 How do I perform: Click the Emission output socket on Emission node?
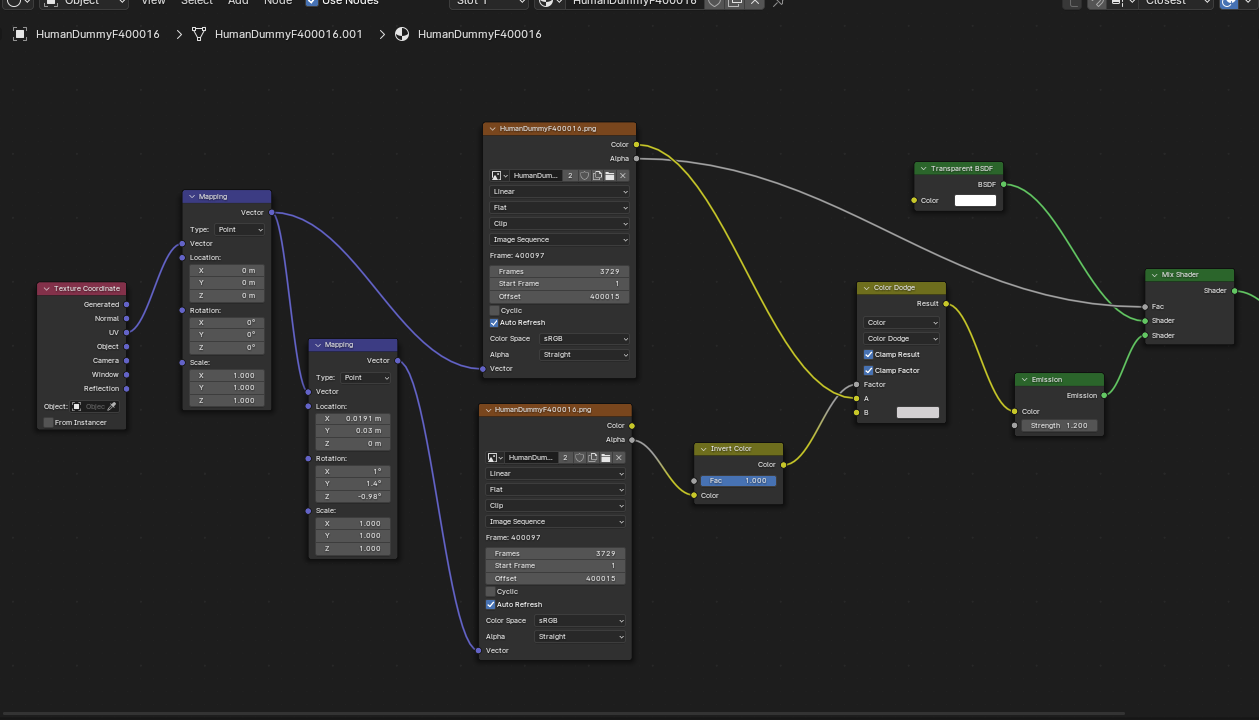(x=1104, y=395)
